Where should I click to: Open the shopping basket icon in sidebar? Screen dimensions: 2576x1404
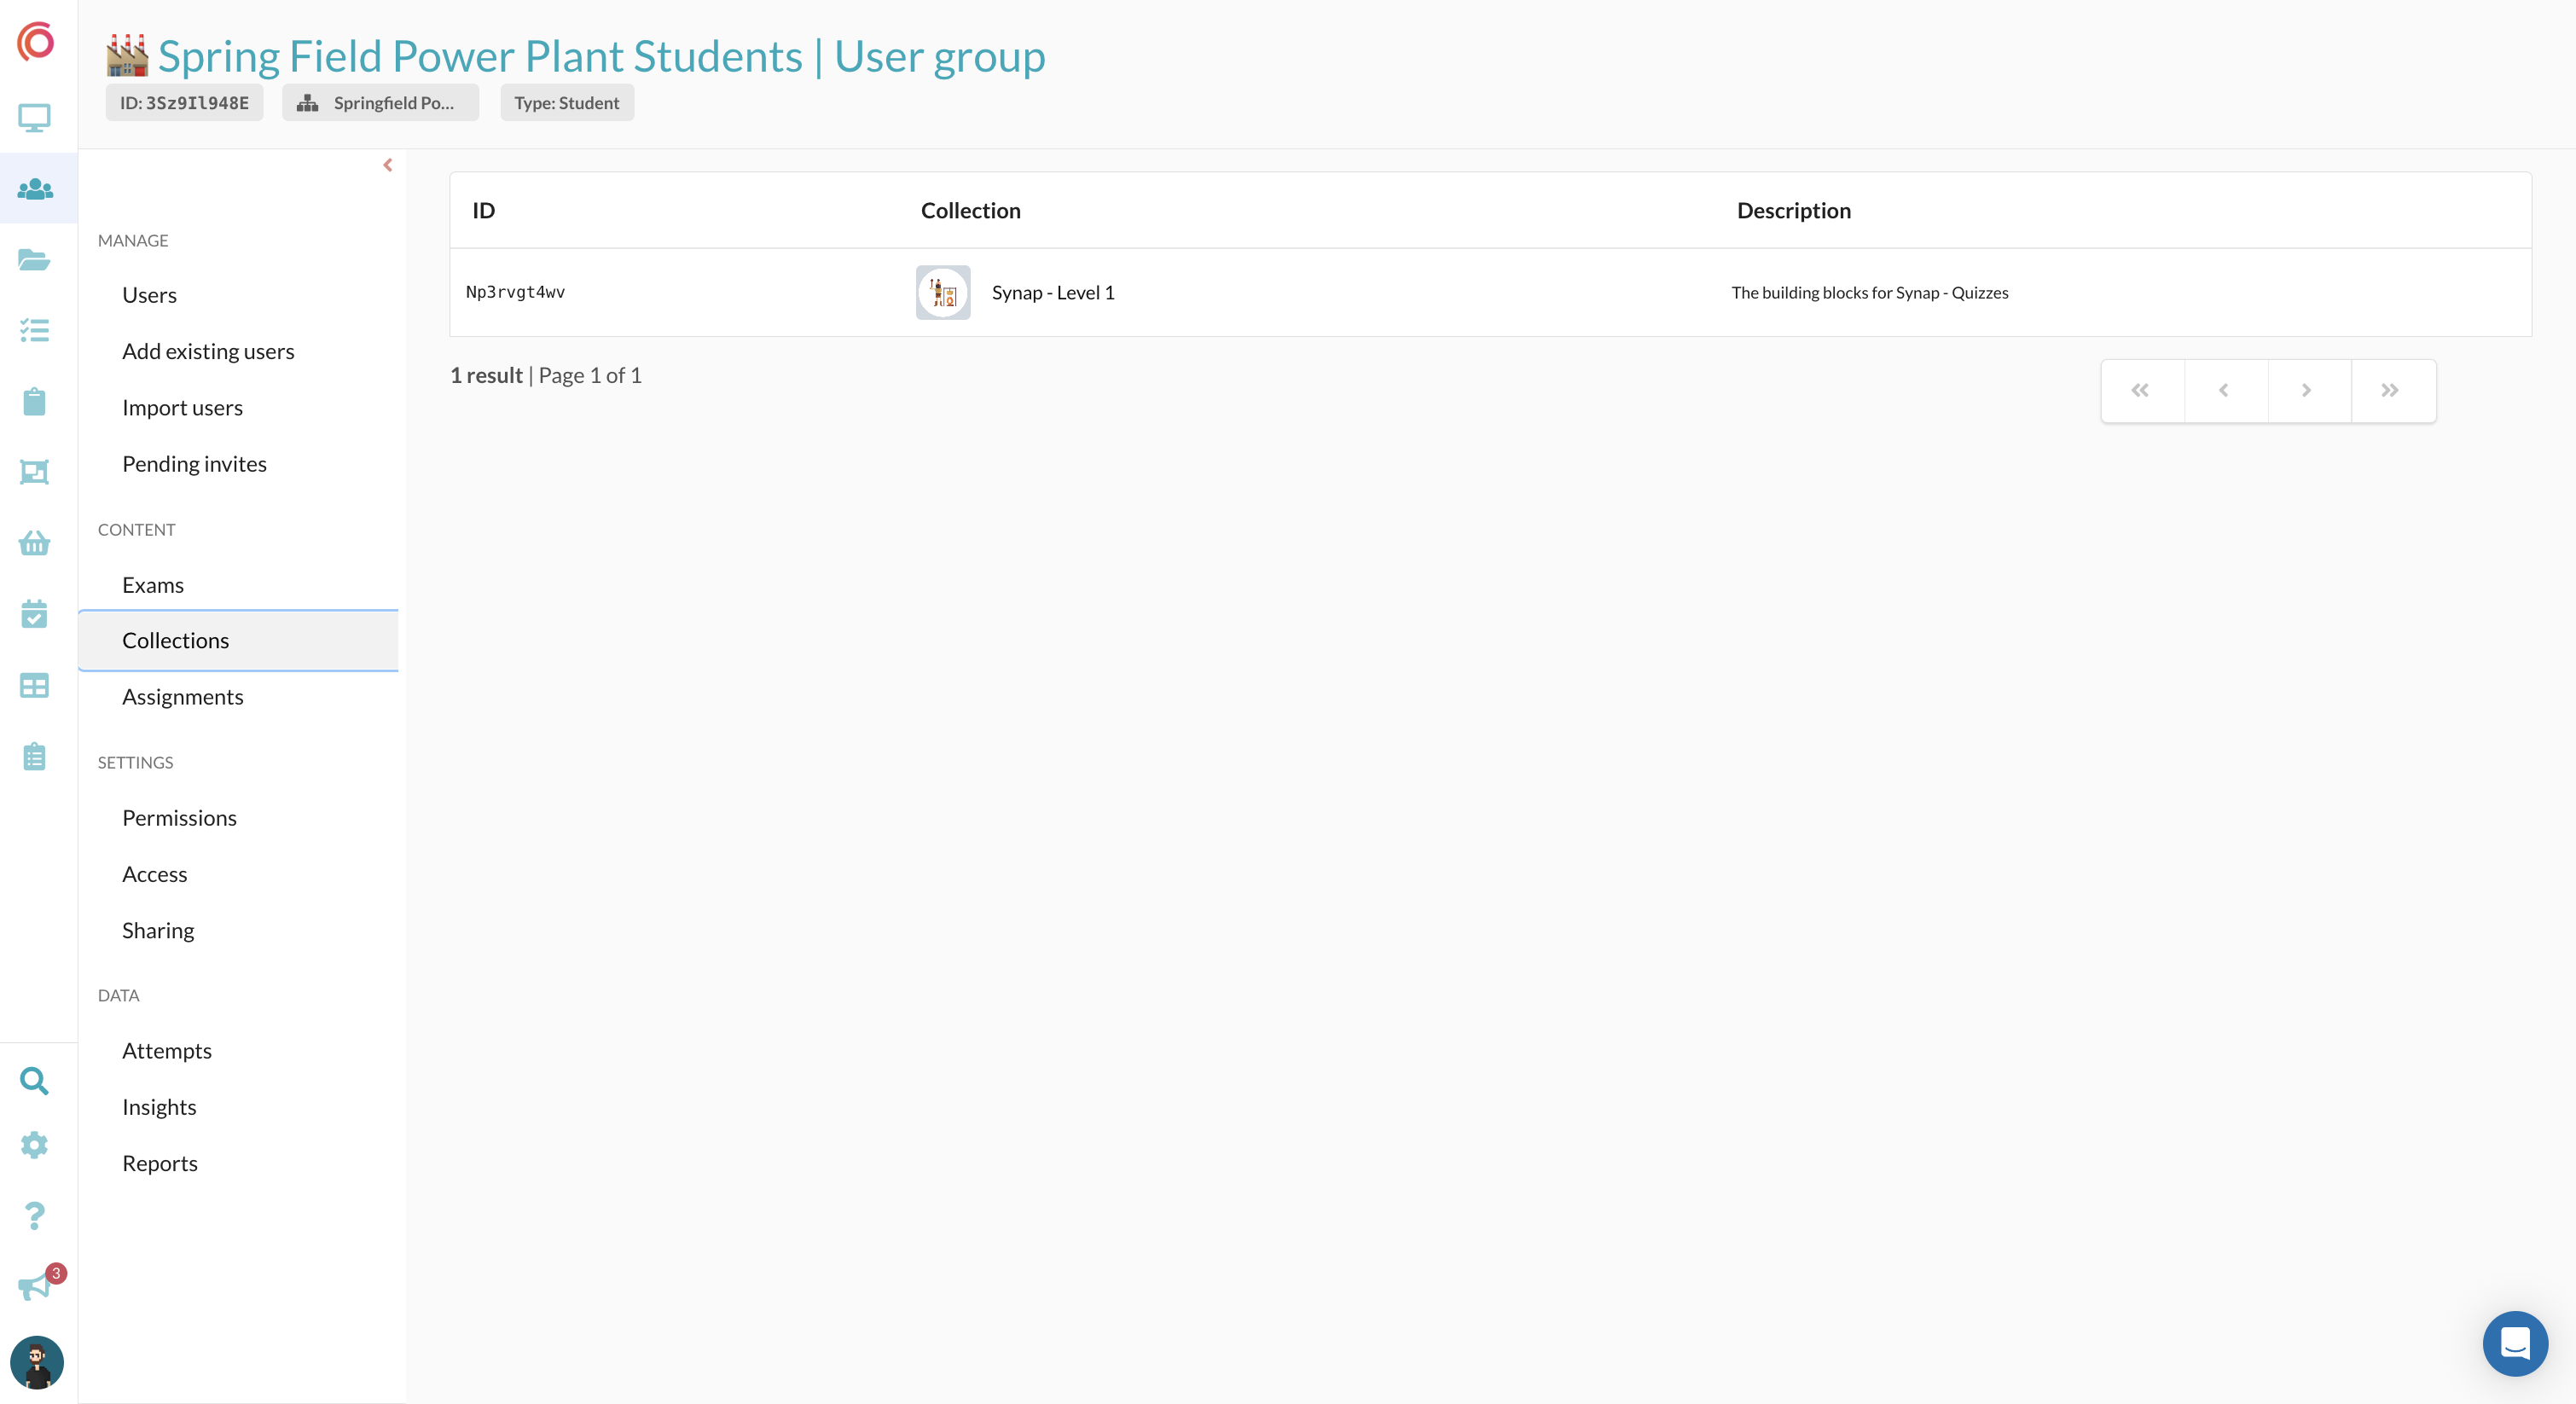[35, 544]
